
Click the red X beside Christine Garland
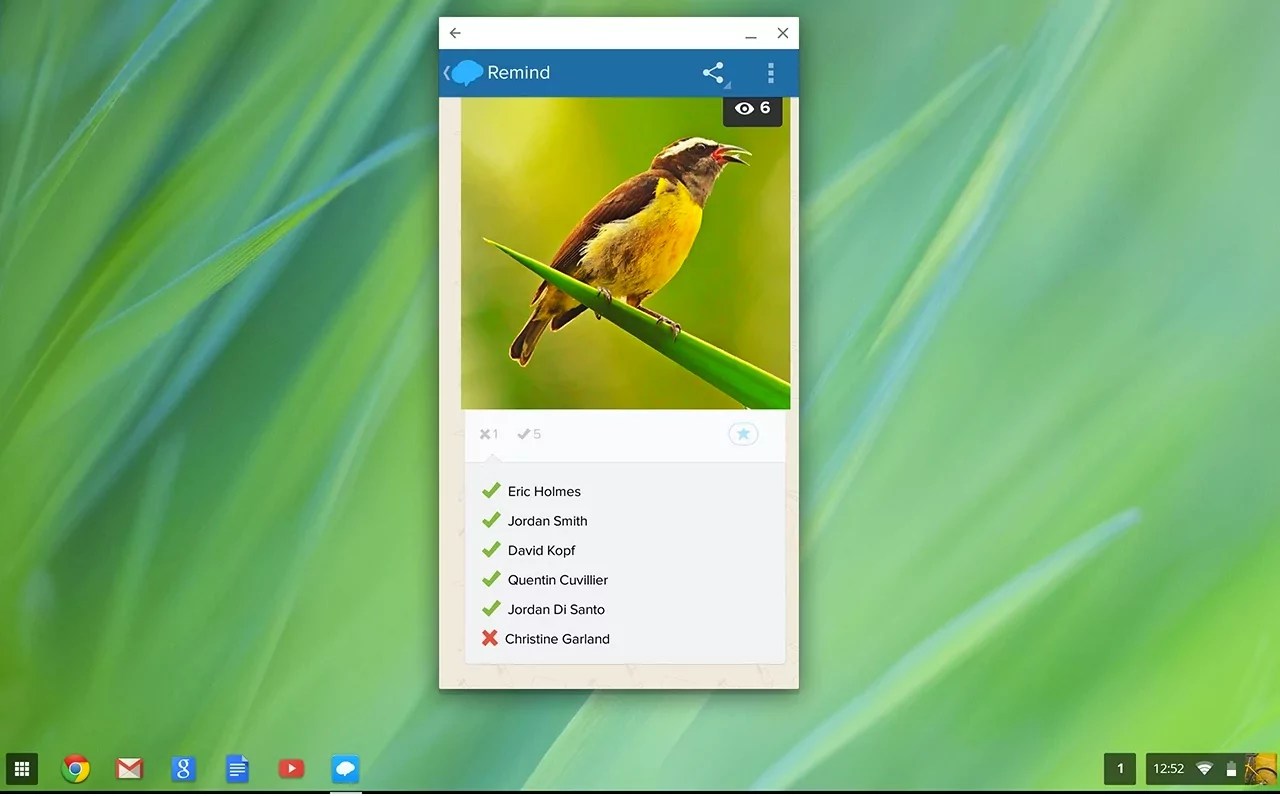pyautogui.click(x=490, y=637)
